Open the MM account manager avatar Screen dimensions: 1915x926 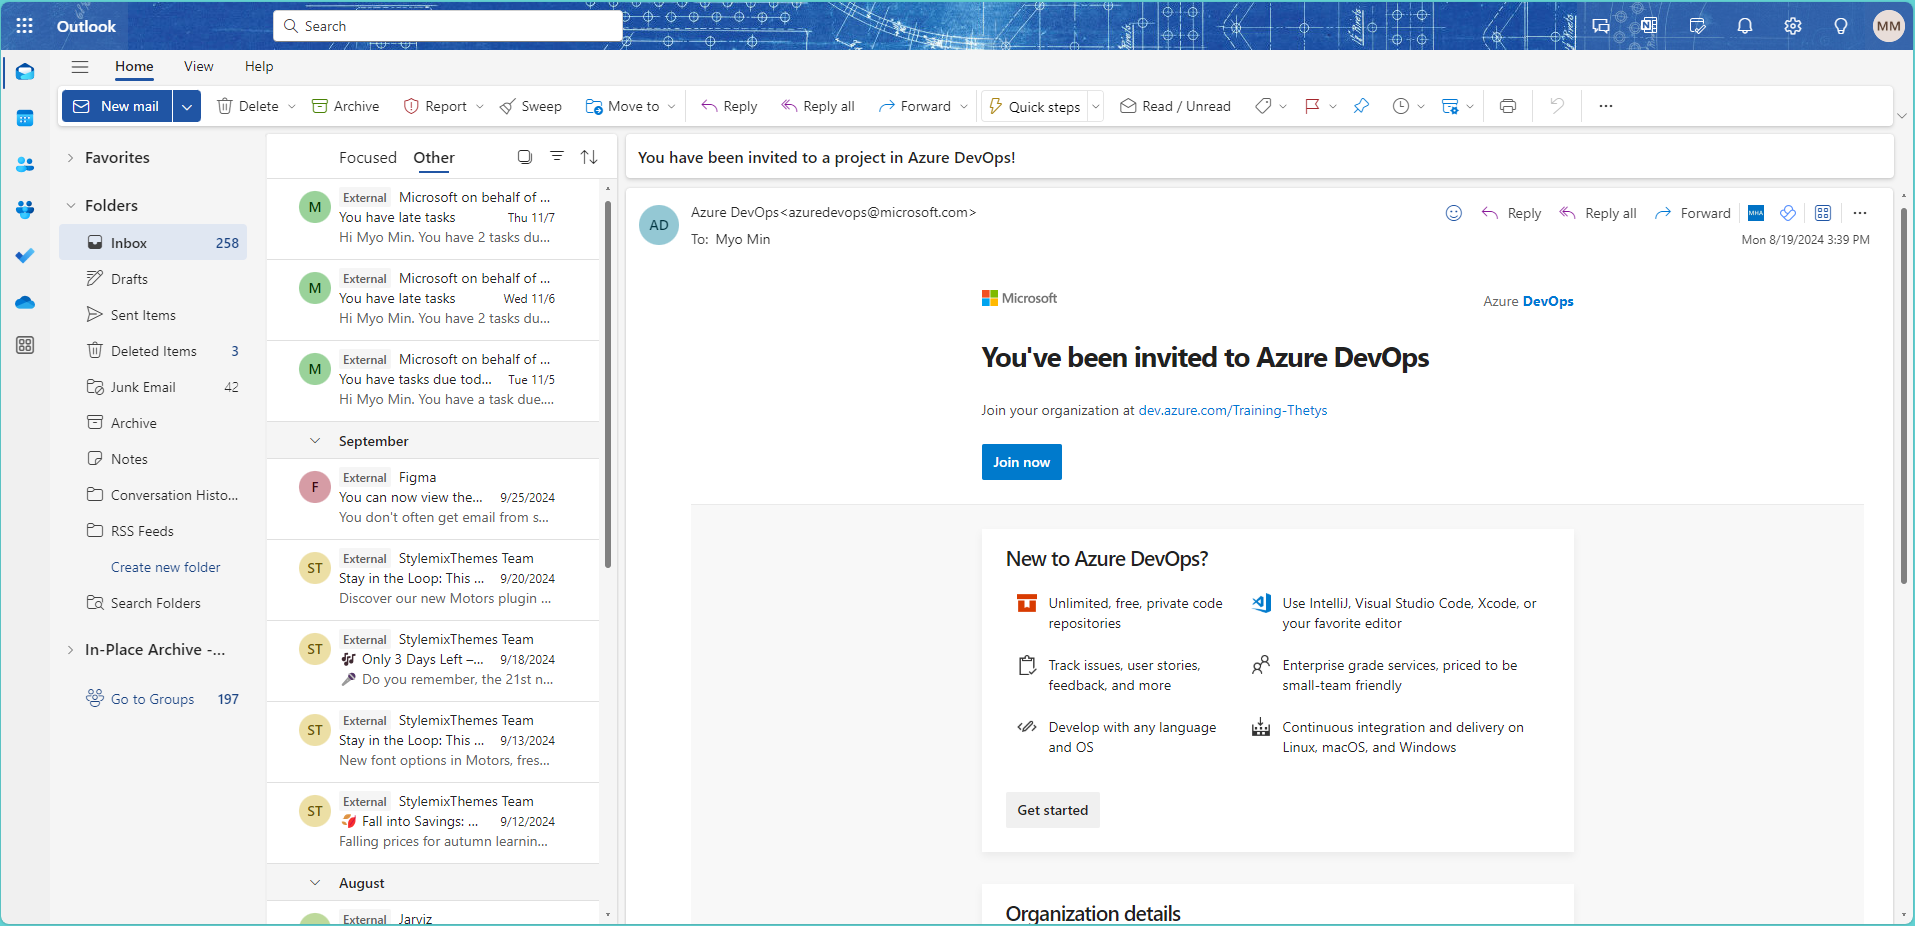point(1889,26)
